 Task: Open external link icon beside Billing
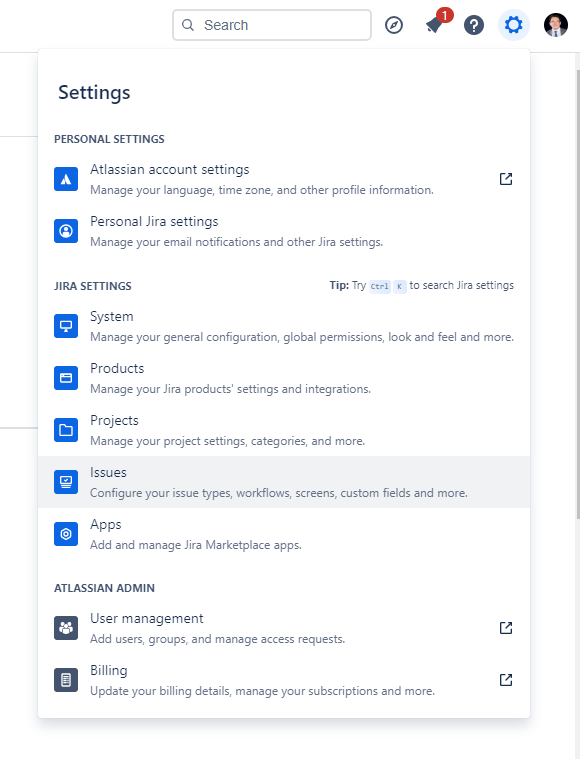(505, 680)
